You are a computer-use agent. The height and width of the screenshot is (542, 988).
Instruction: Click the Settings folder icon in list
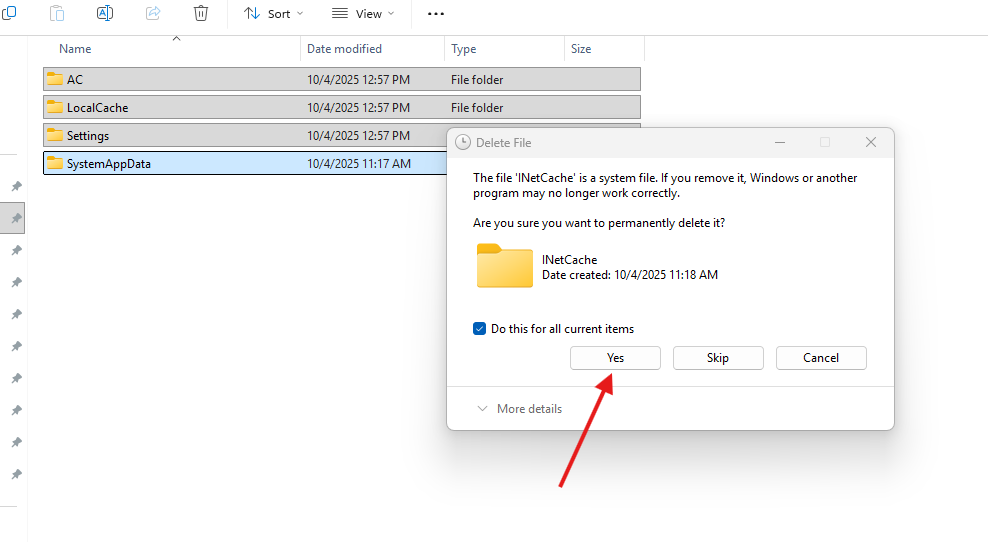[55, 135]
